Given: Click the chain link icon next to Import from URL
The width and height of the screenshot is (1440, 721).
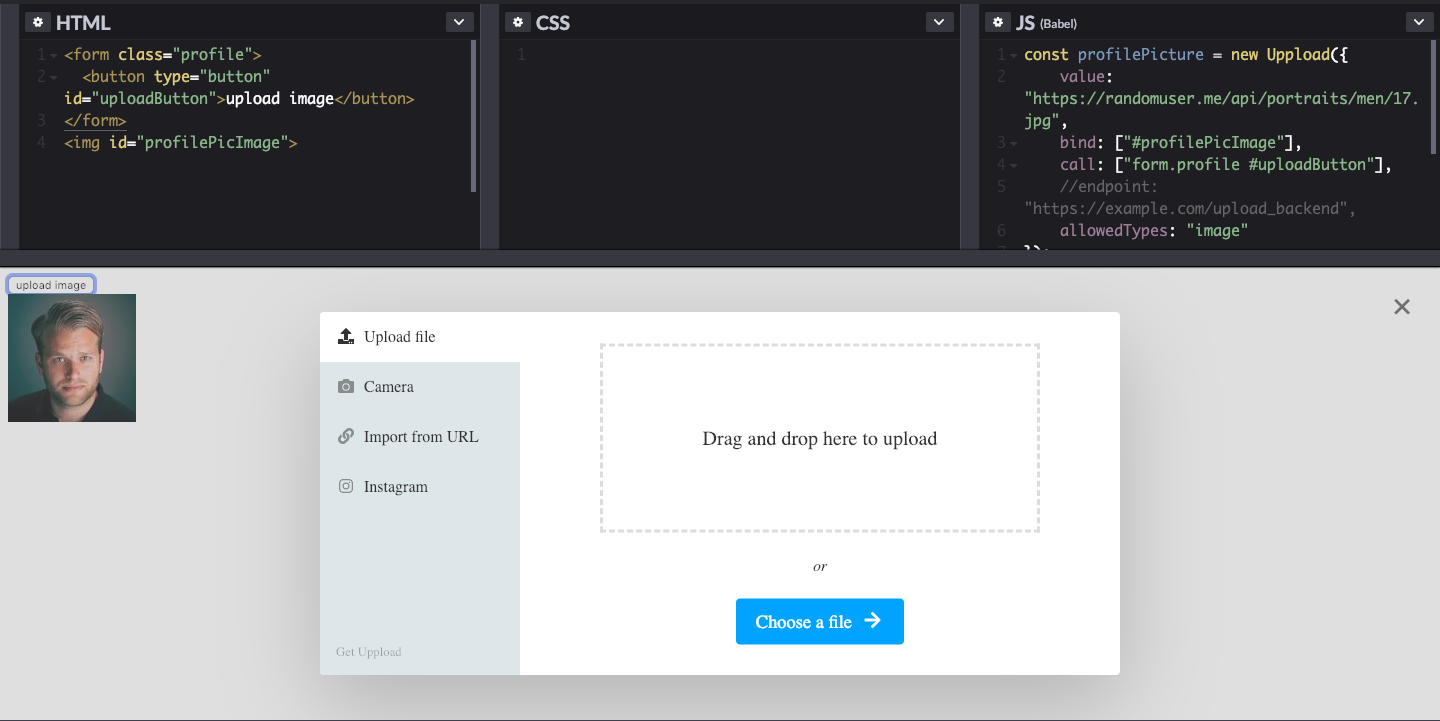Looking at the screenshot, I should point(345,436).
